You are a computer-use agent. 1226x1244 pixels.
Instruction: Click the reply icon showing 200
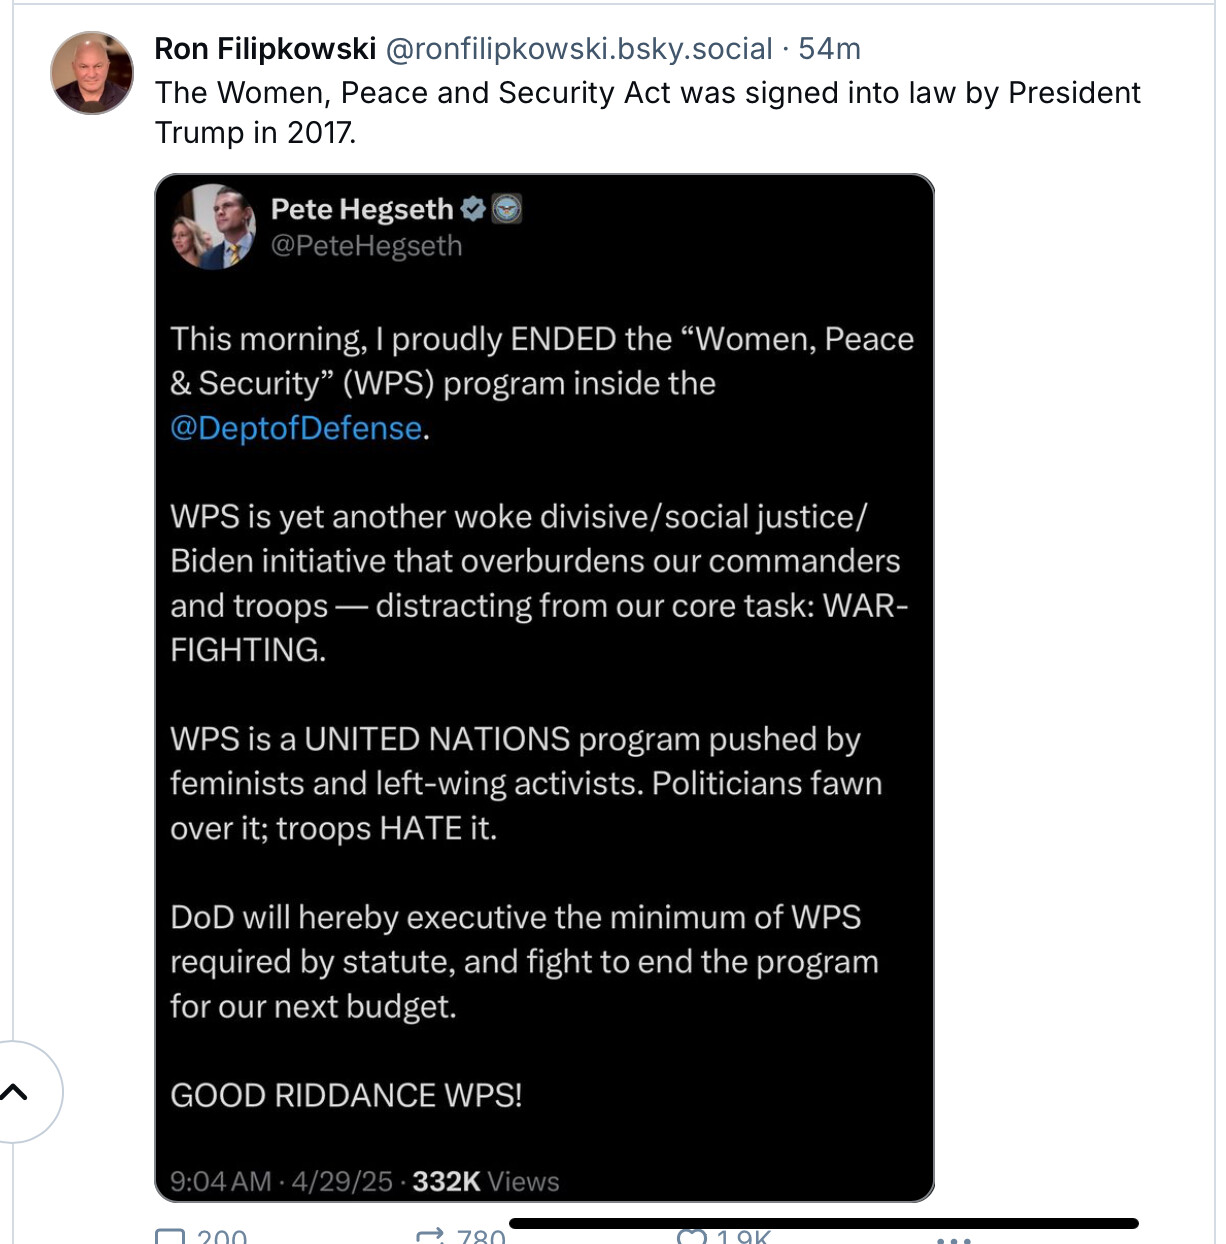coord(170,1237)
